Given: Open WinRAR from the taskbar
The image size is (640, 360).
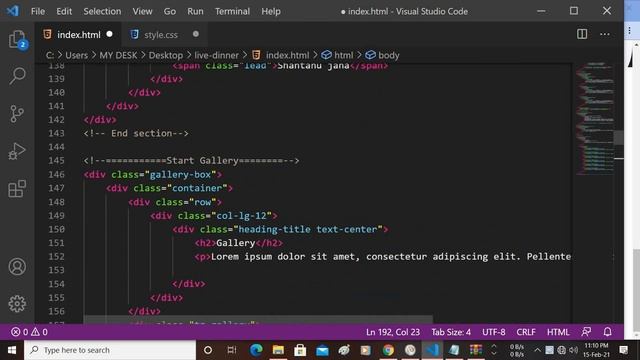Looking at the screenshot, I should click(x=476, y=350).
